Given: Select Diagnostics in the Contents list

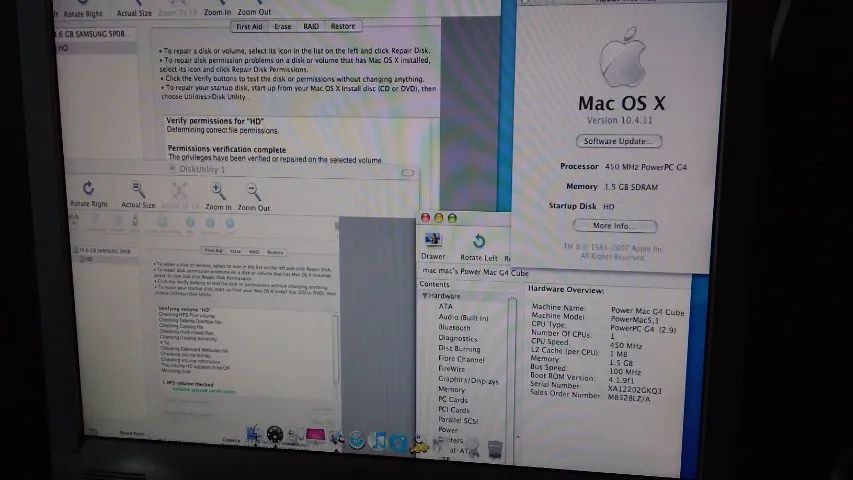Looking at the screenshot, I should (x=458, y=338).
